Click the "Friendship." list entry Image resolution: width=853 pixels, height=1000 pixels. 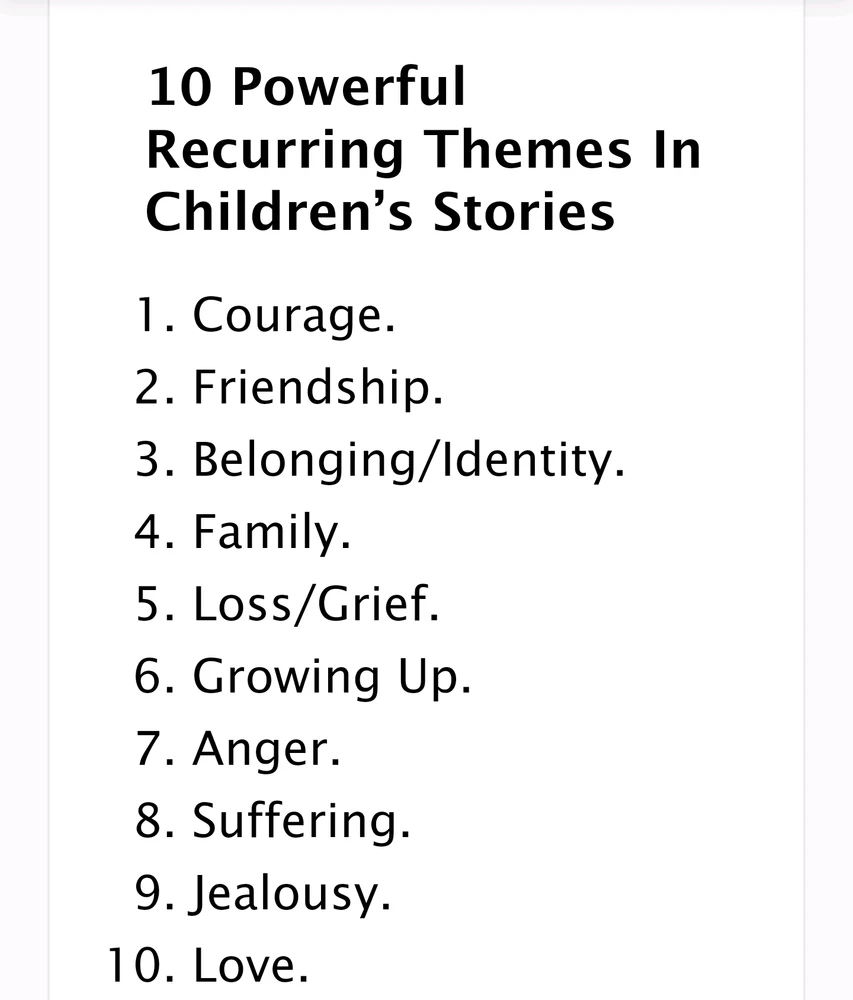pos(317,388)
